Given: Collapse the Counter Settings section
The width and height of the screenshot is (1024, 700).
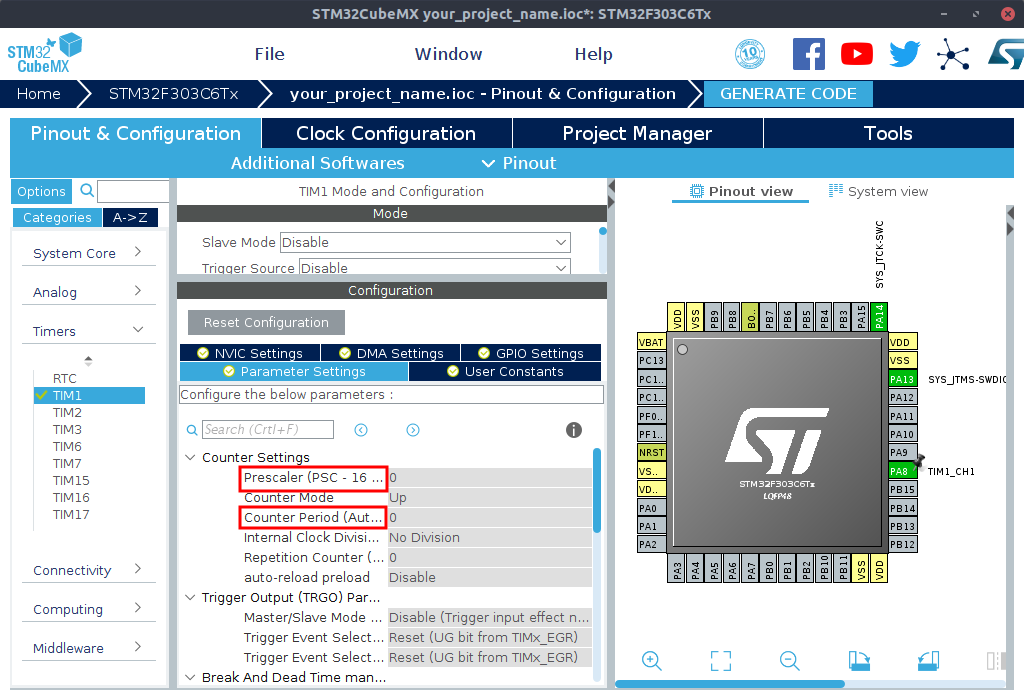Looking at the screenshot, I should (191, 458).
